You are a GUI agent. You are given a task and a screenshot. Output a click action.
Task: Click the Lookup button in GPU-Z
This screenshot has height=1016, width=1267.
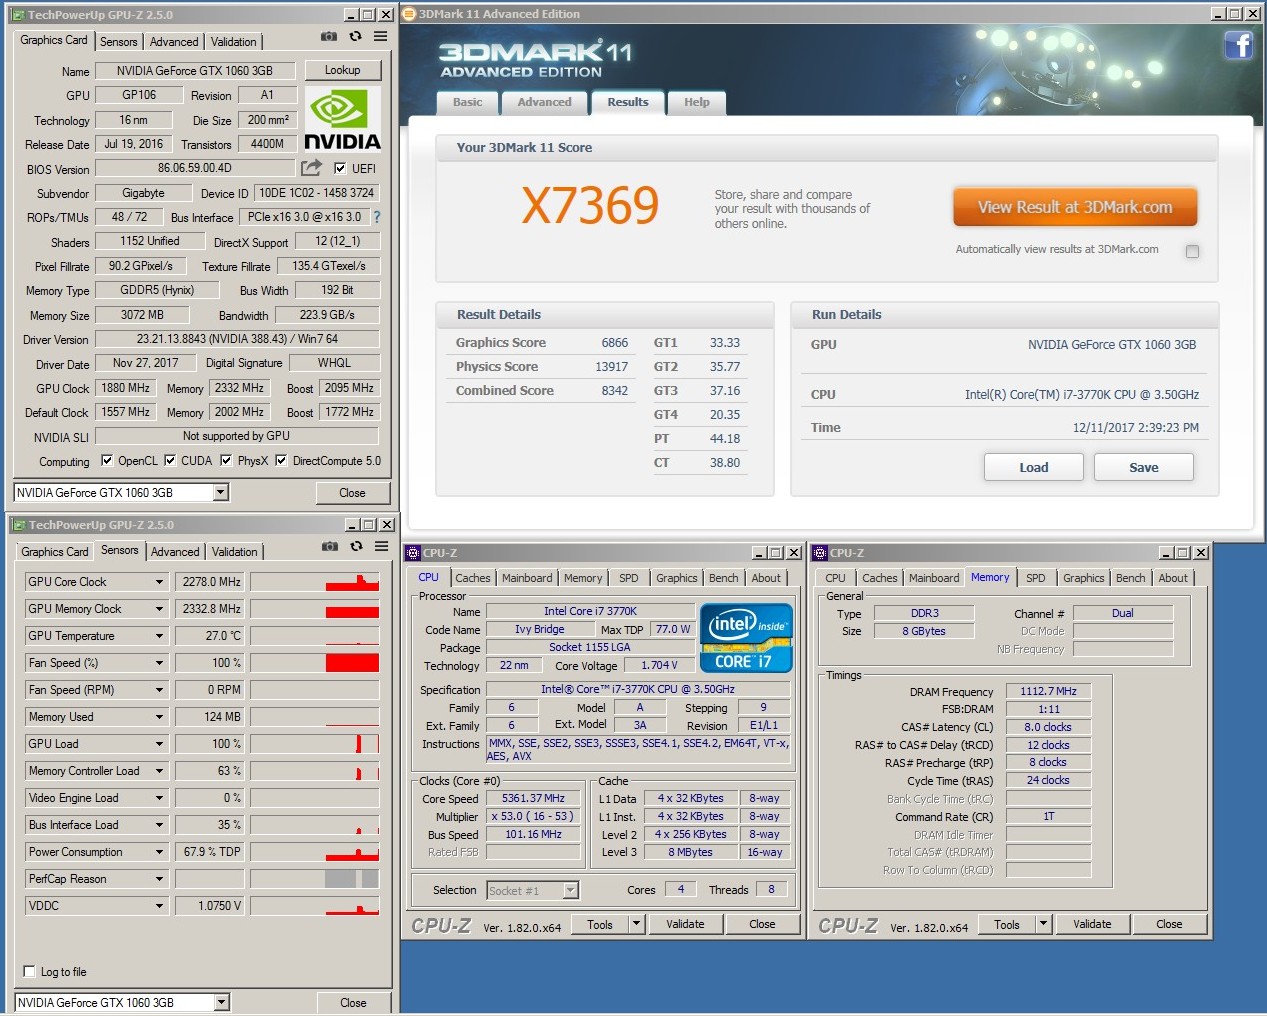(x=342, y=70)
